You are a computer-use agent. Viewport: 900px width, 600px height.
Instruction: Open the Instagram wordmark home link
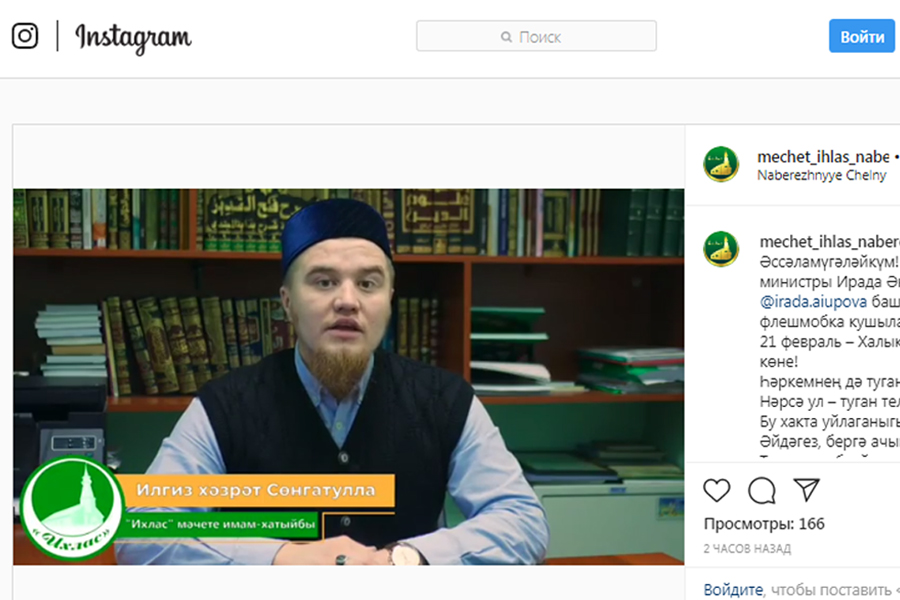[133, 38]
